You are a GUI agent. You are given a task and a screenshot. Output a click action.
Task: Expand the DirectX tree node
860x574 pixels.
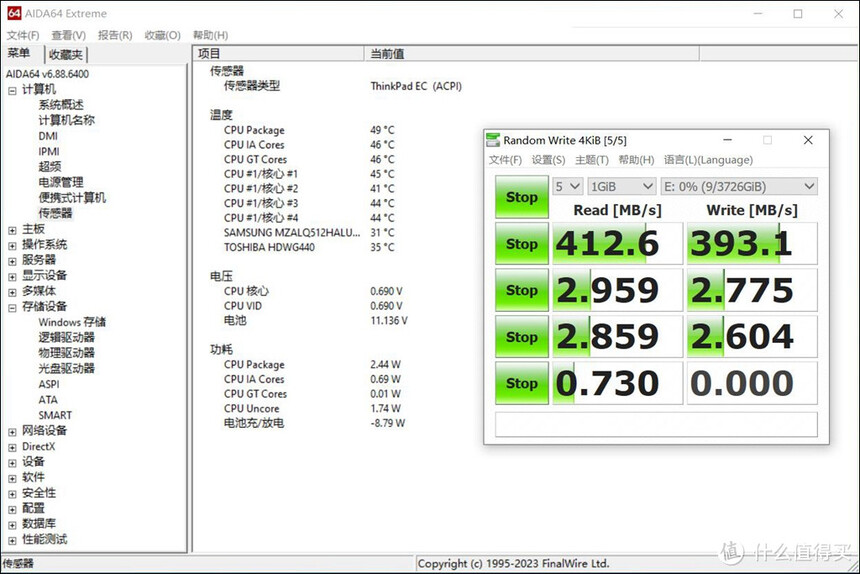click(x=12, y=447)
